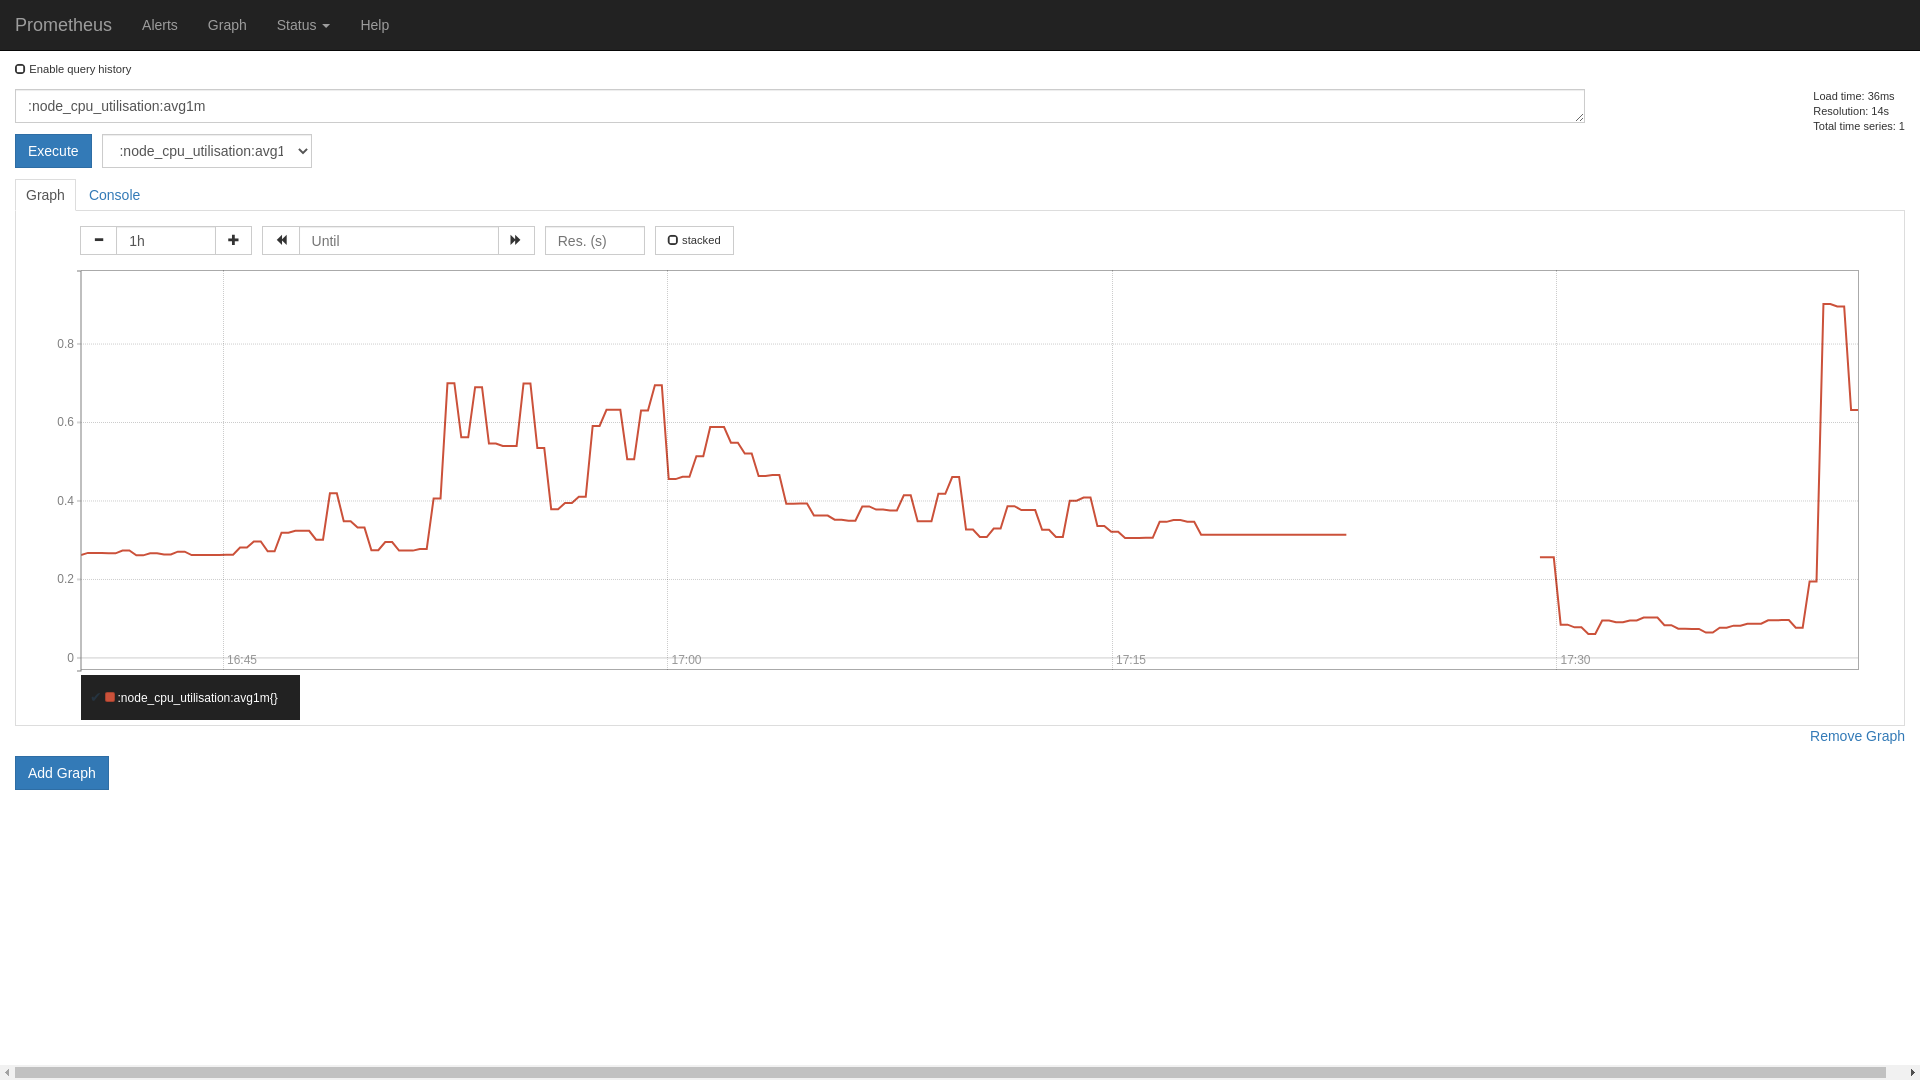1920x1080 pixels.
Task: Step the graph back in time with rewind arrows
Action: [x=280, y=240]
